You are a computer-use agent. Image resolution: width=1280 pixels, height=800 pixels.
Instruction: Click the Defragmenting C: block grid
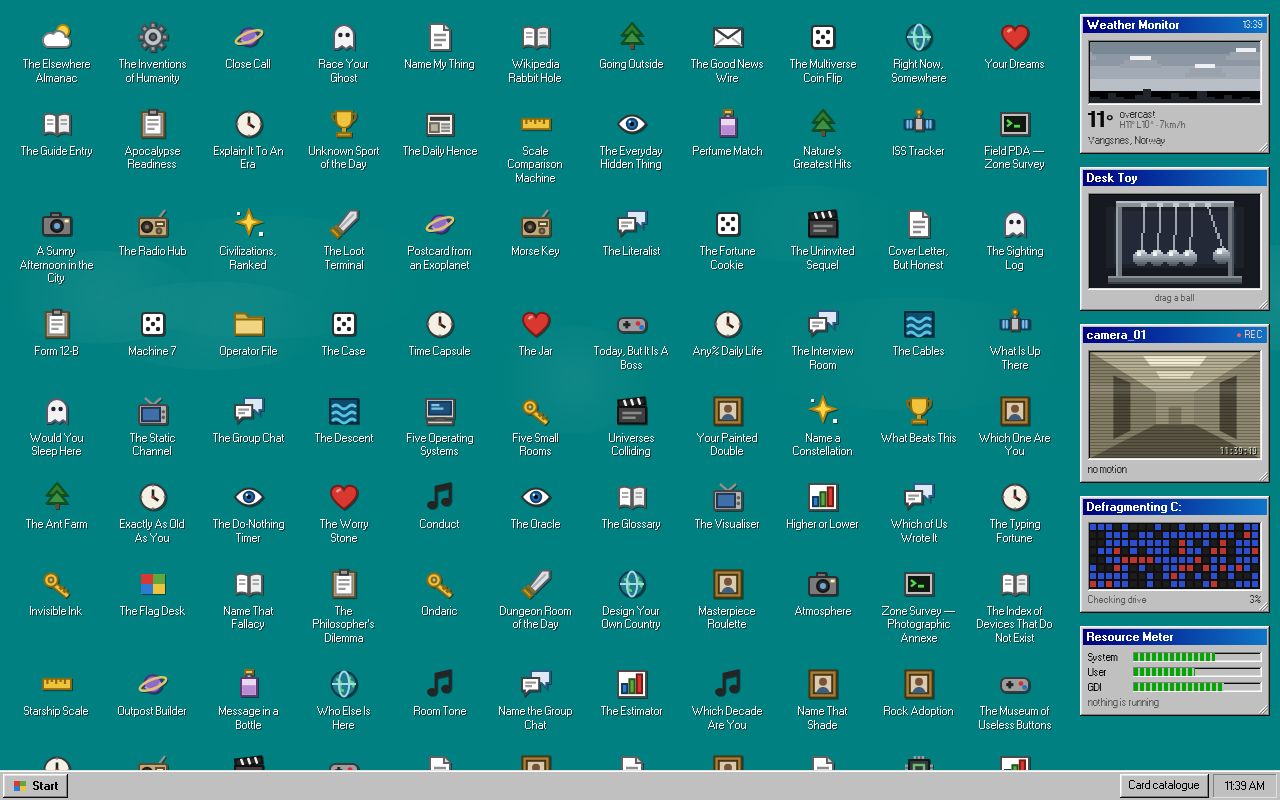pos(1174,555)
